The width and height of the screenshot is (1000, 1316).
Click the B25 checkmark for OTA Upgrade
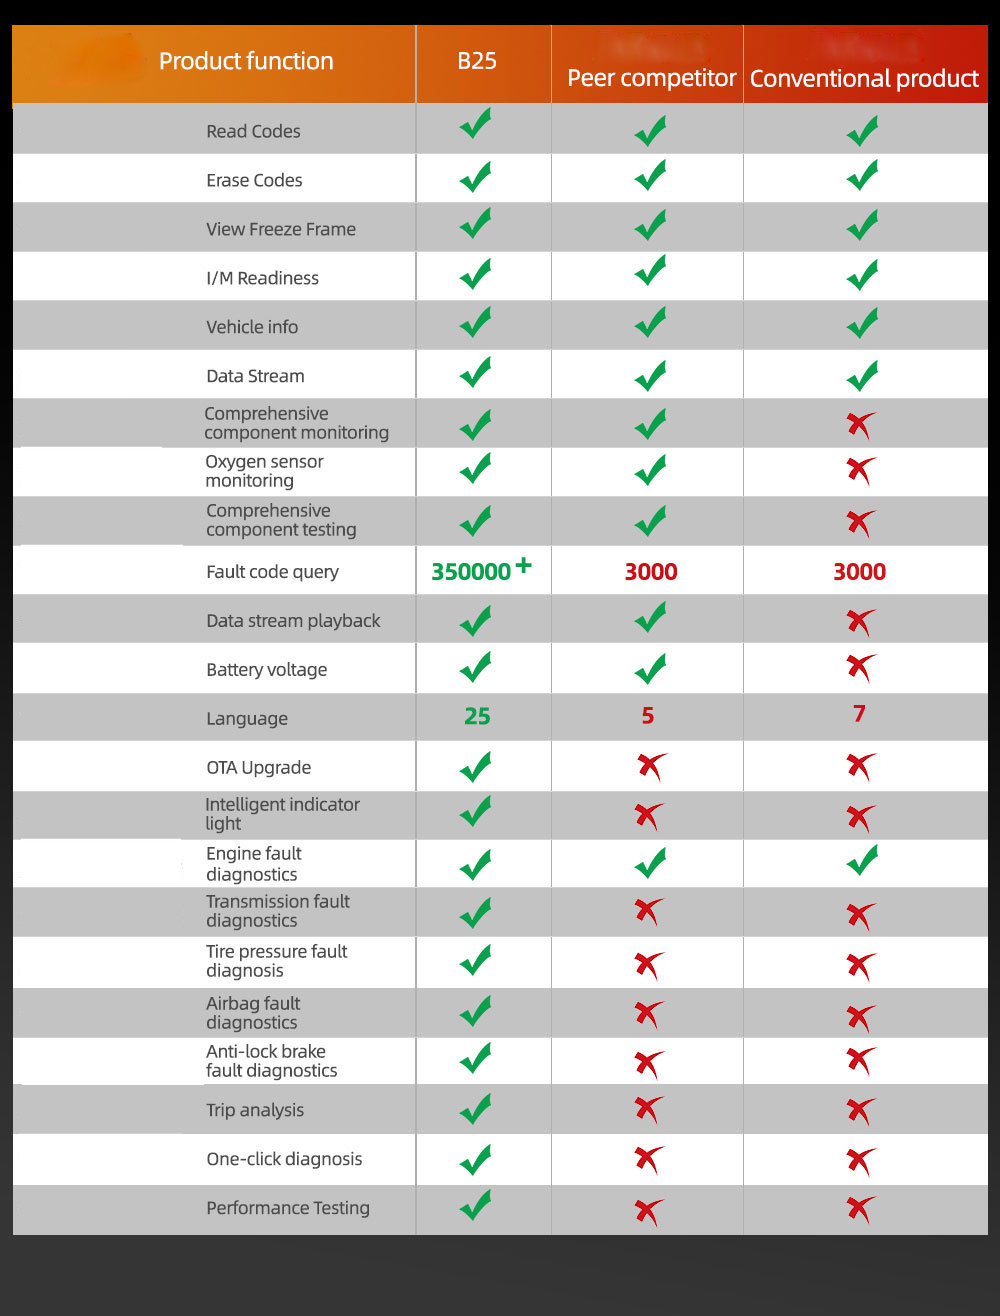[x=475, y=768]
